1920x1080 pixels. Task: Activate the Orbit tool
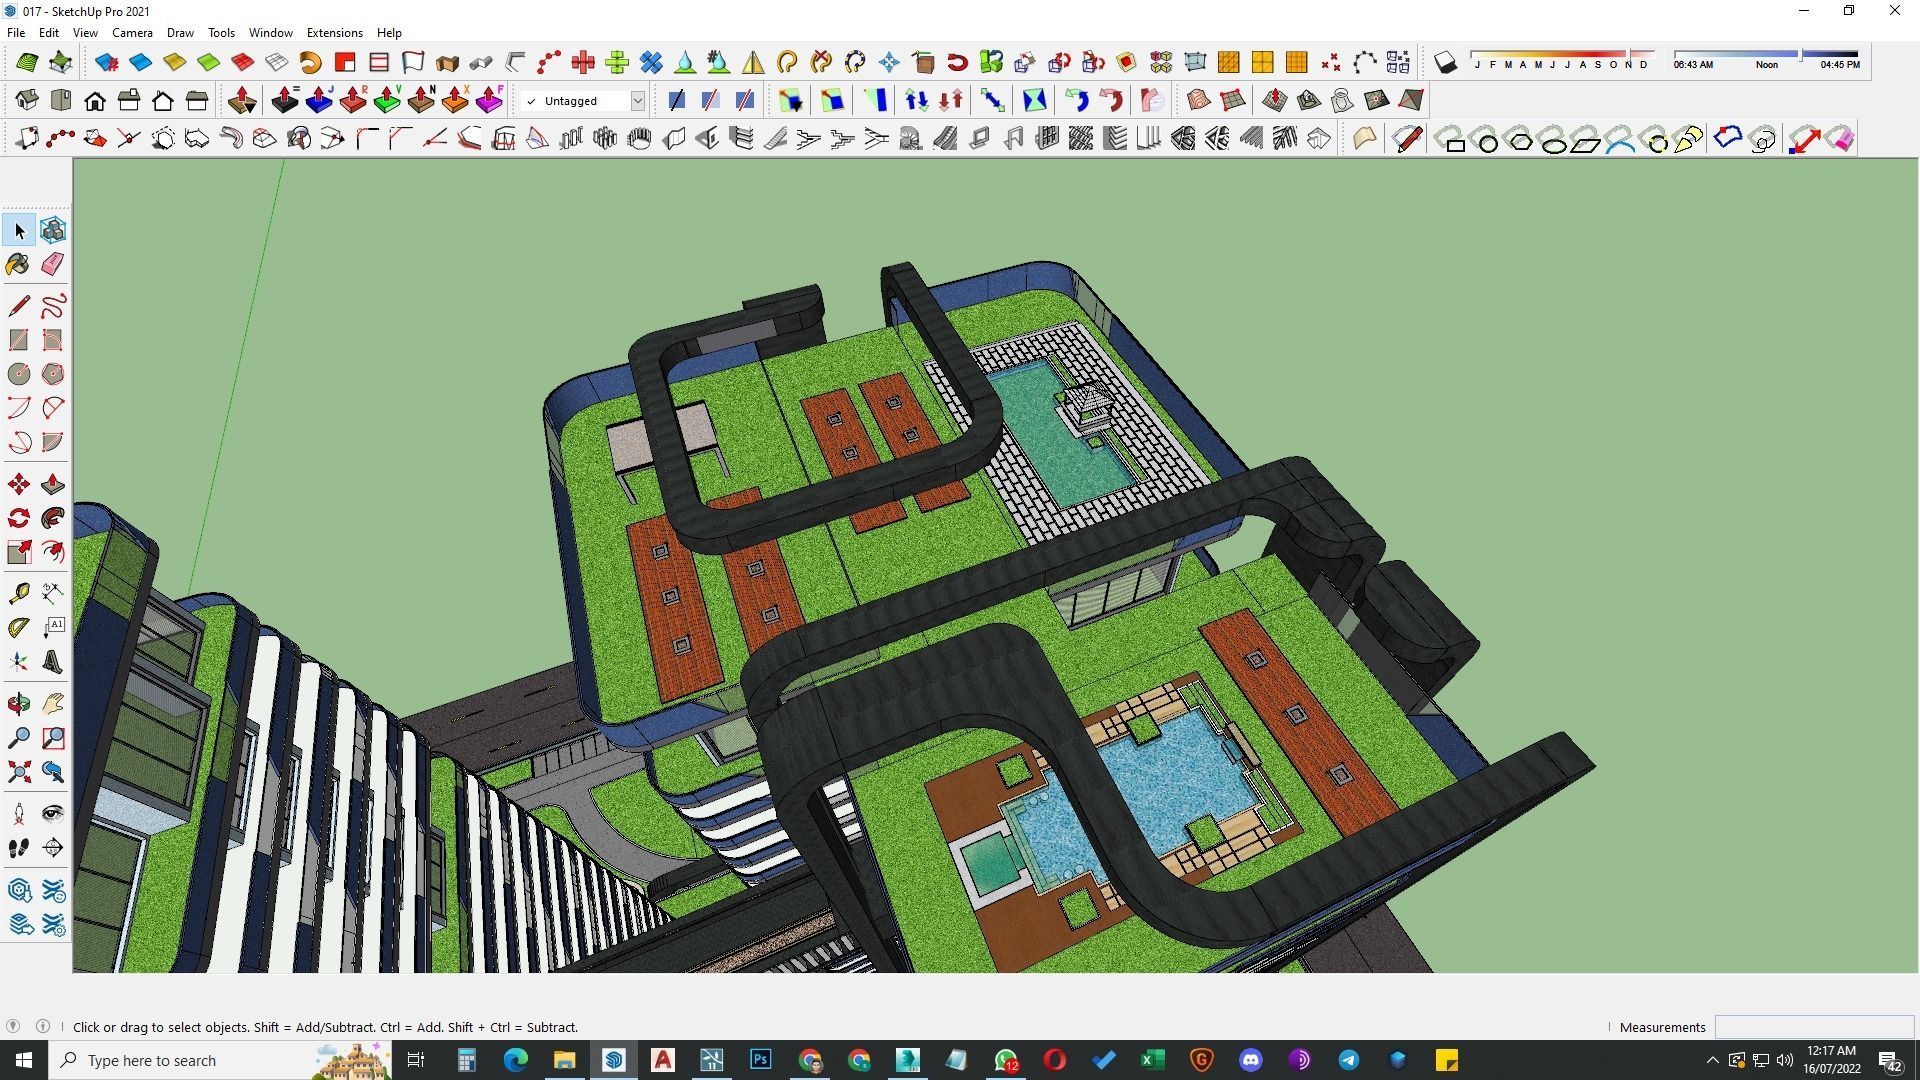(19, 704)
